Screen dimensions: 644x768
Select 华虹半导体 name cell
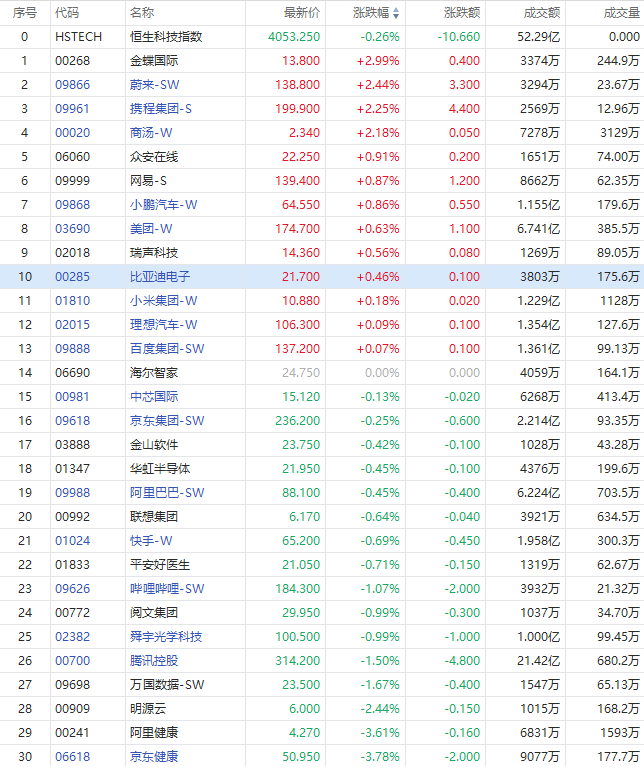point(160,469)
